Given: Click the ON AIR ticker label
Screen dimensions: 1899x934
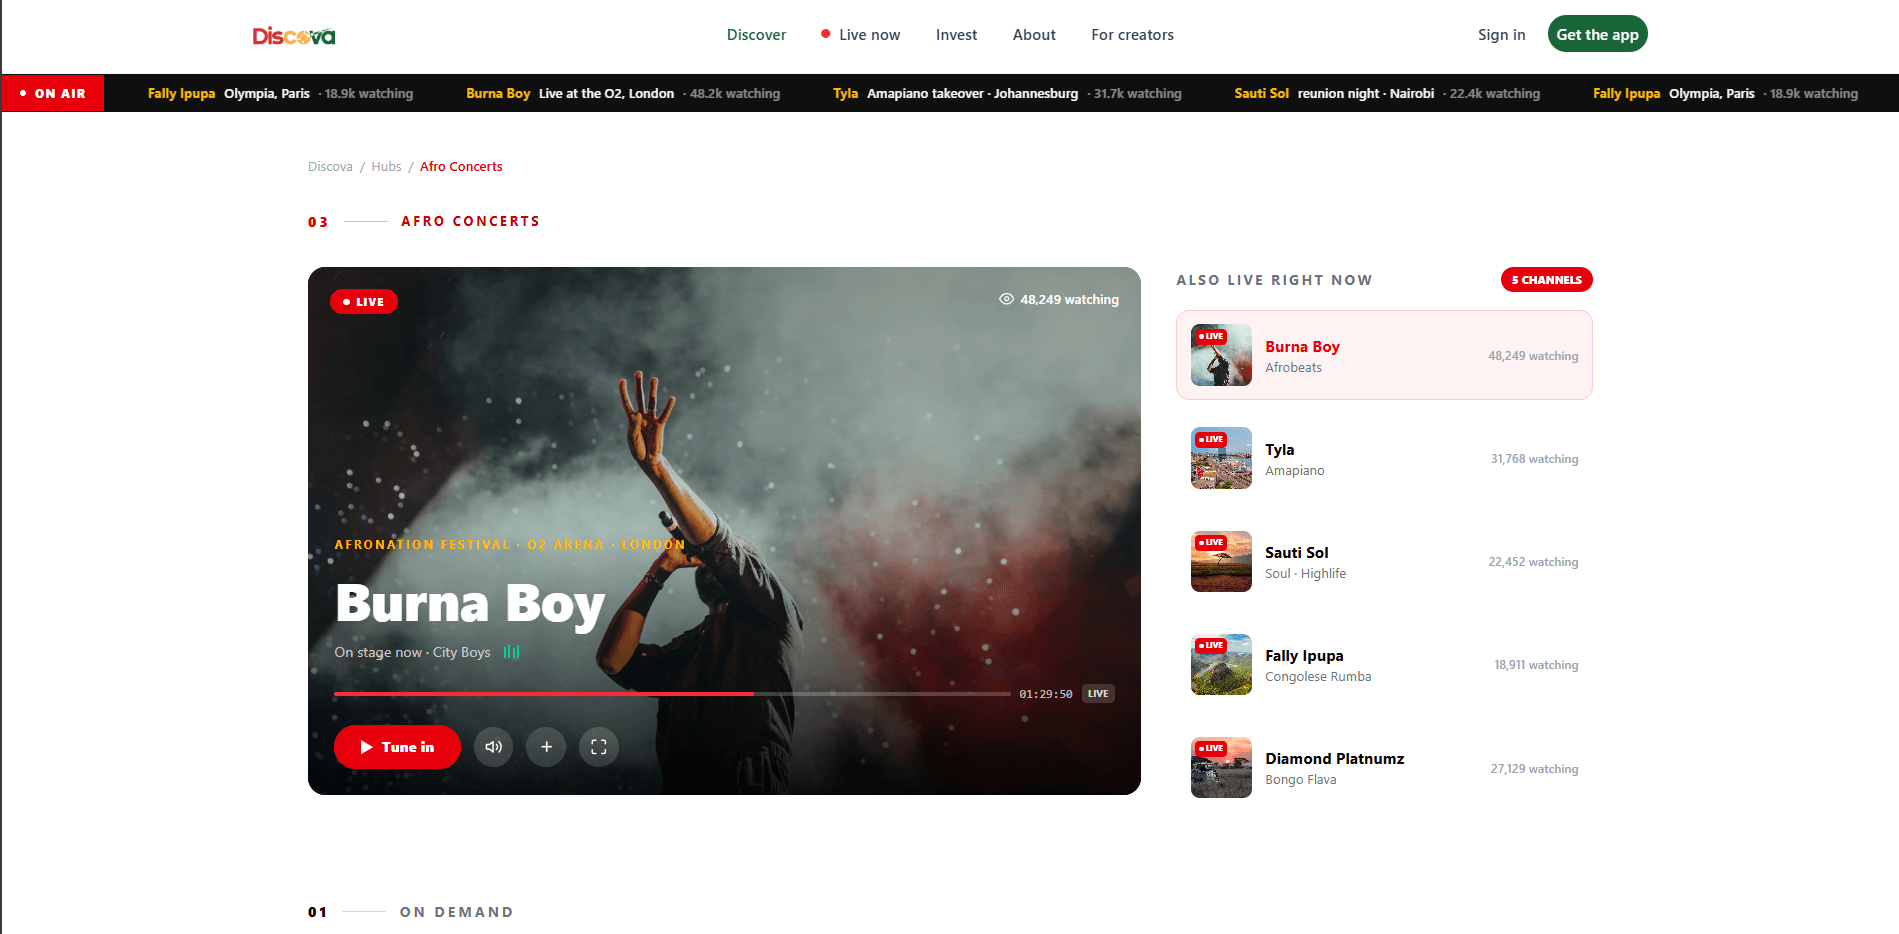Looking at the screenshot, I should [x=53, y=93].
